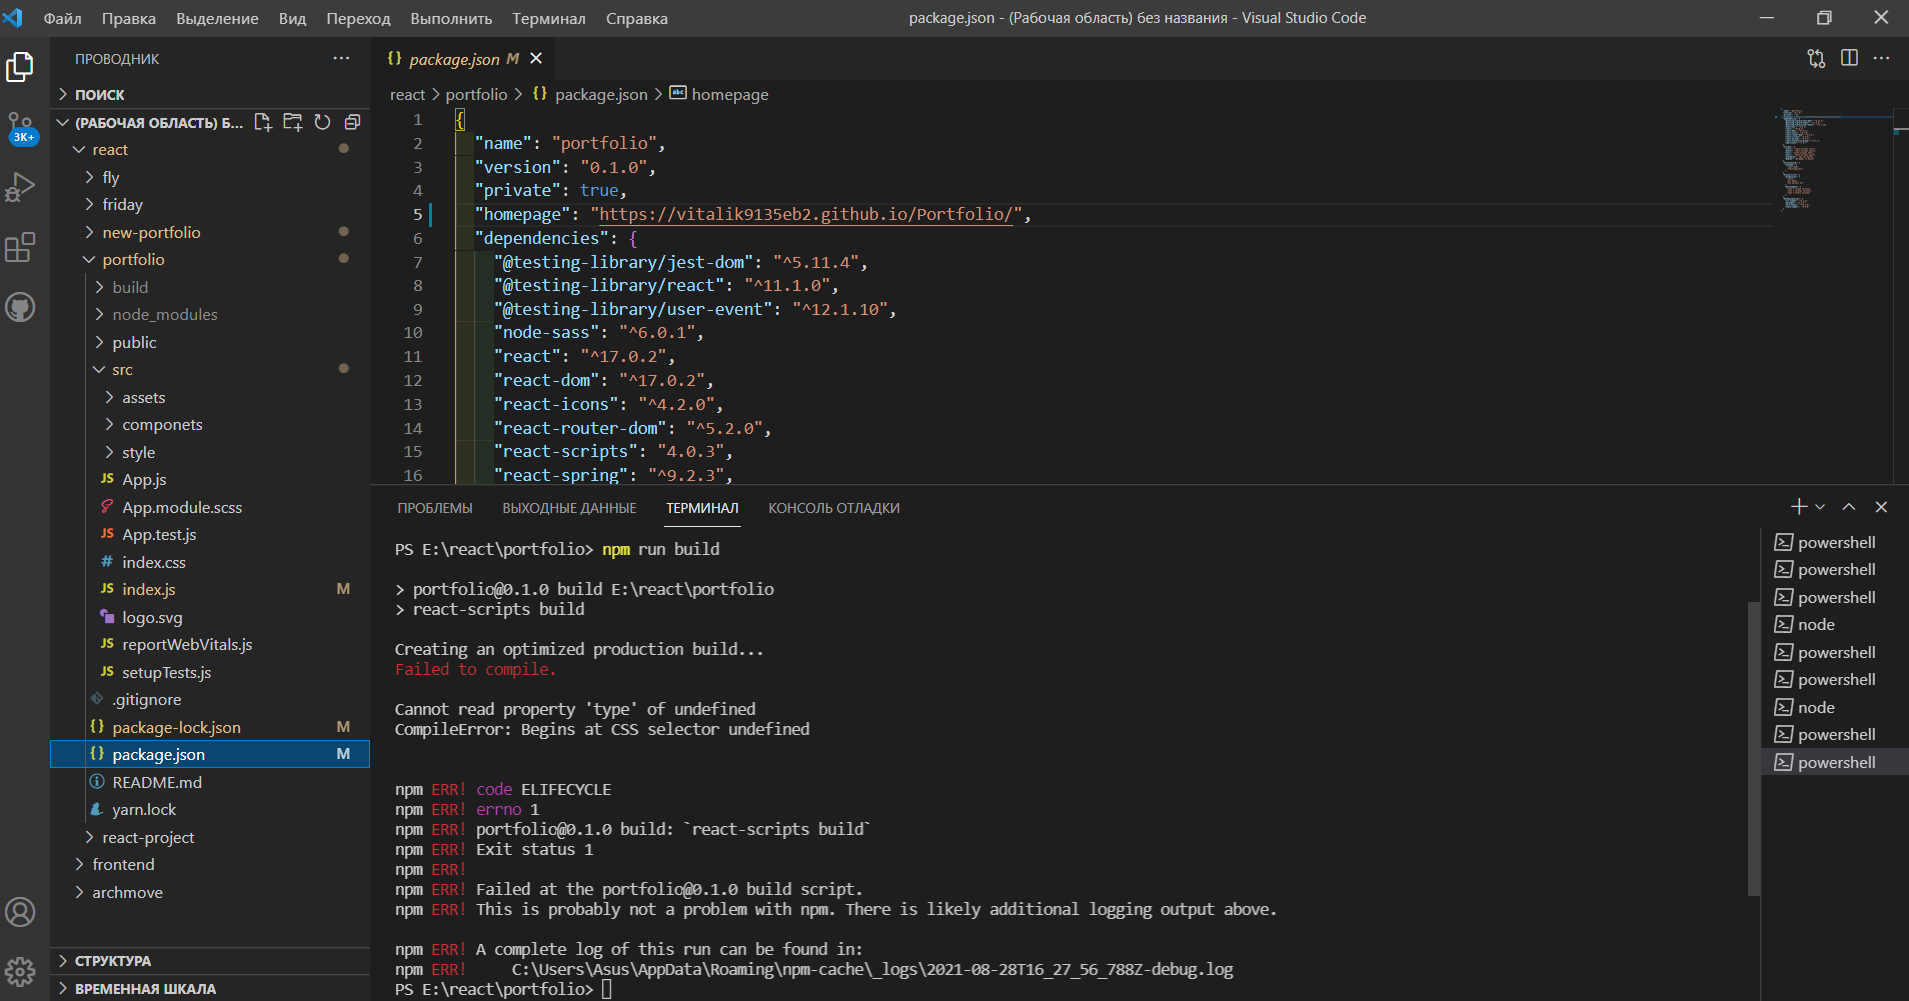
Task: Open Source Control view with 3K+ badge
Action: point(20,128)
